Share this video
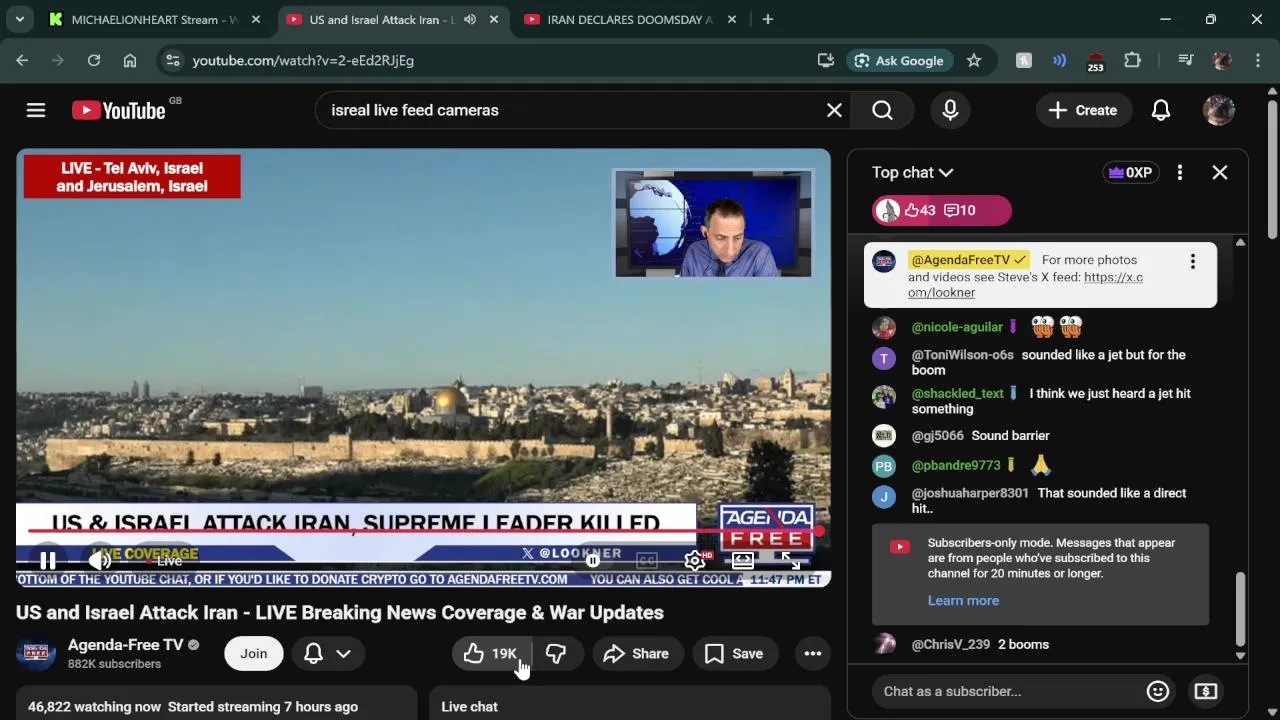Viewport: 1280px width, 720px height. pos(636,654)
